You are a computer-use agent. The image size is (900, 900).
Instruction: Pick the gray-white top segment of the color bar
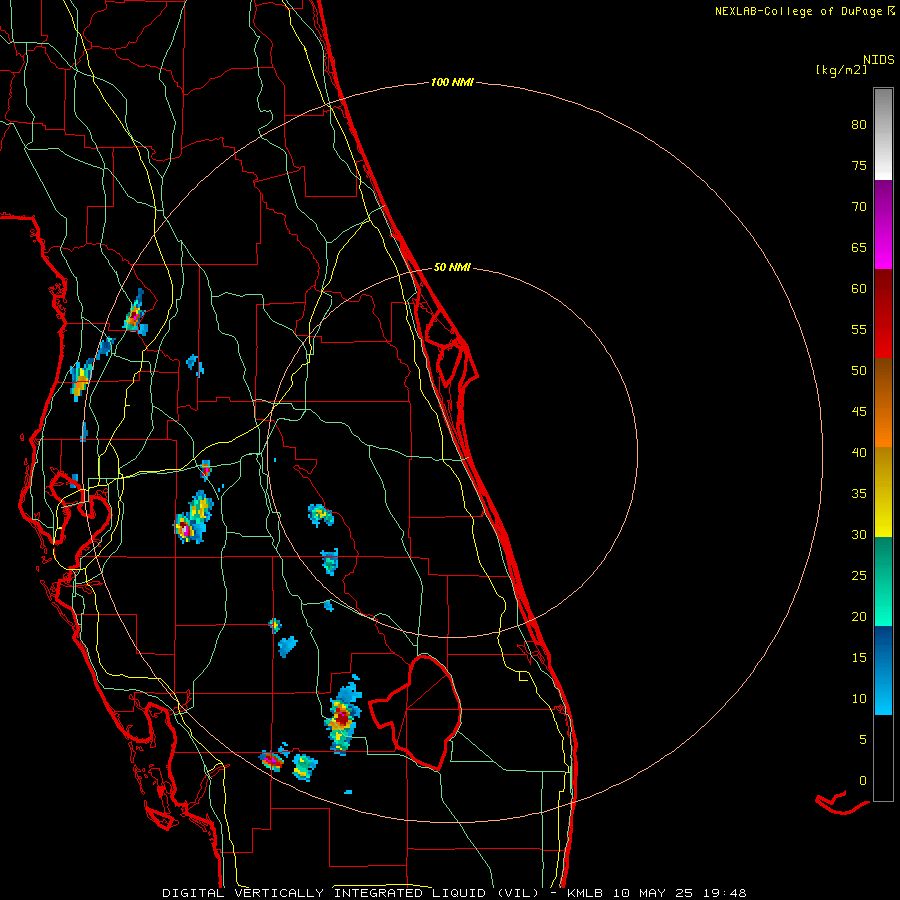click(883, 134)
